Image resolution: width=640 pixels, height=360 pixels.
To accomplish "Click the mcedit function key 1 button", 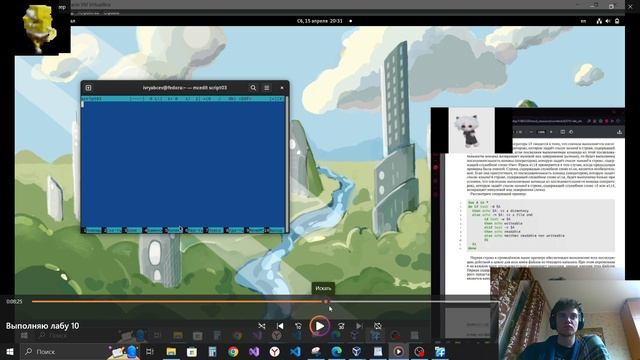I will [92, 230].
